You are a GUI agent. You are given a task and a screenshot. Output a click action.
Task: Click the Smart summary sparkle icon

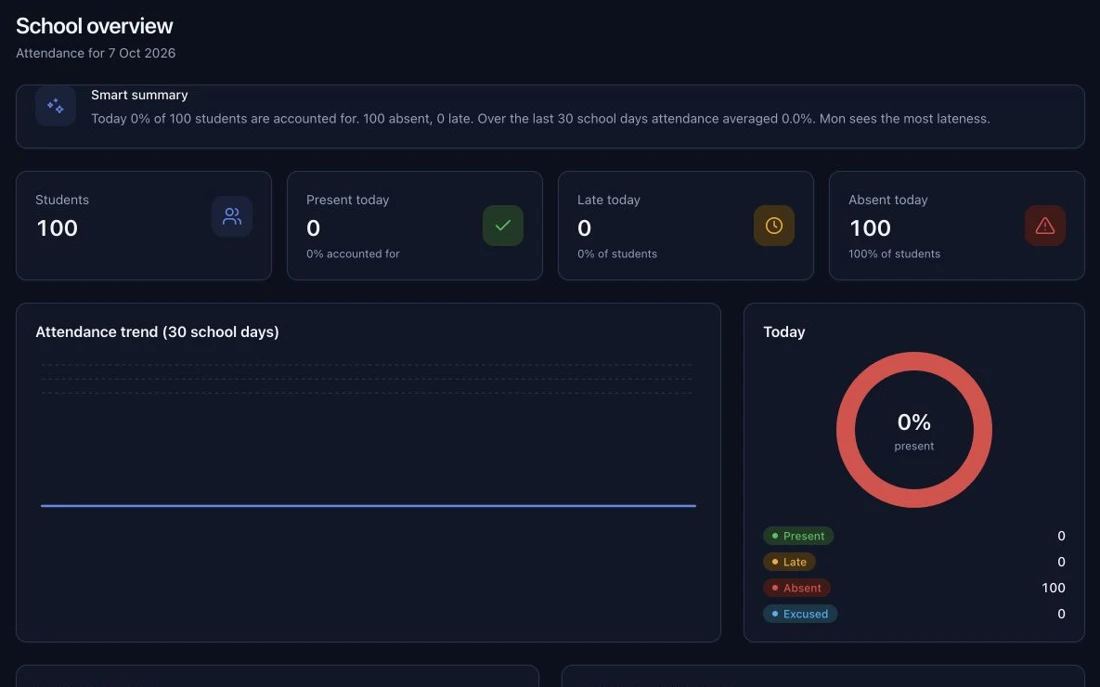pyautogui.click(x=55, y=106)
